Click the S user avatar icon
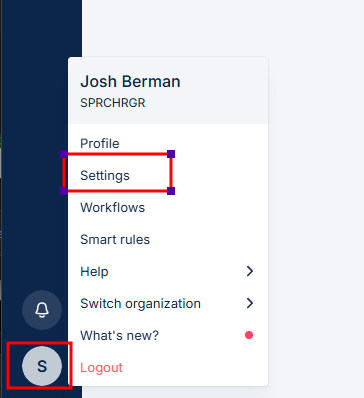Viewport: 364px width, 398px height. tap(42, 366)
